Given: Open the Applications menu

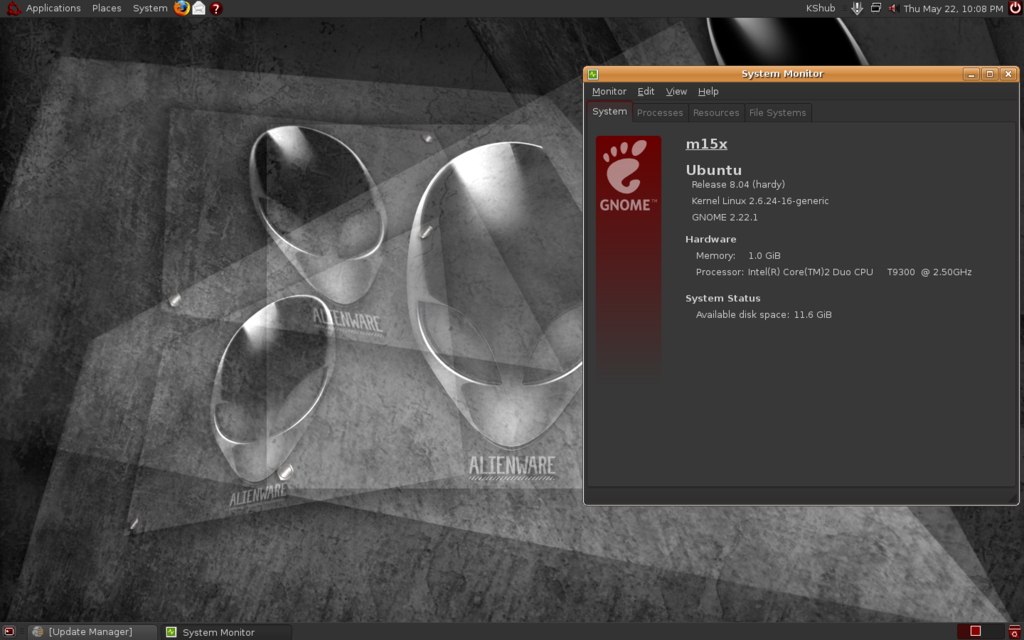Looking at the screenshot, I should (54, 8).
